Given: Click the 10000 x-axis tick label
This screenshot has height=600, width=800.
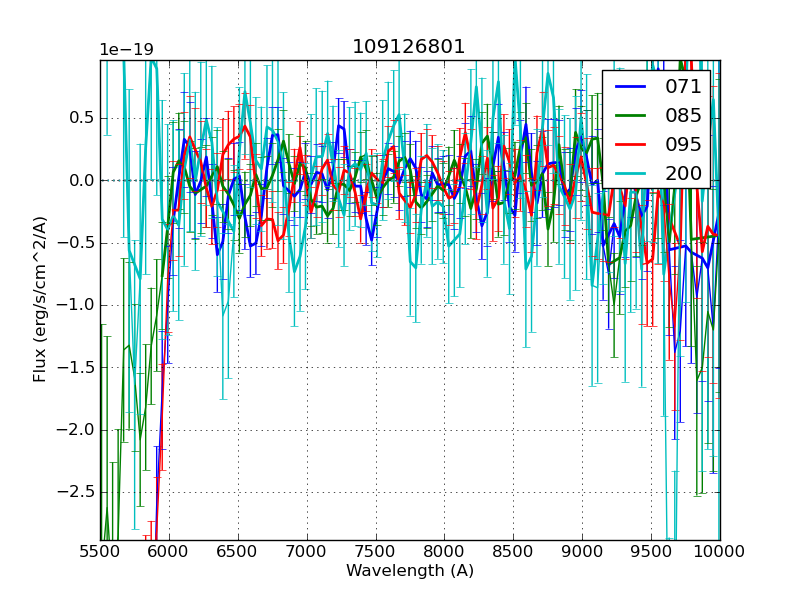Looking at the screenshot, I should (720, 552).
